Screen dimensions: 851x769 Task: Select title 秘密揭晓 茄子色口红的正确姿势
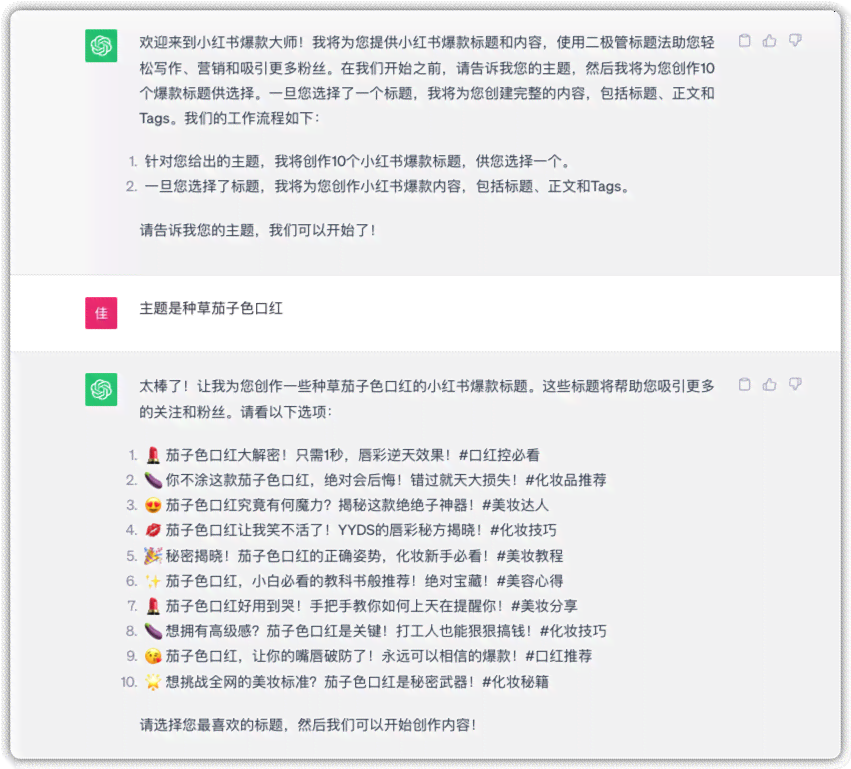(x=275, y=556)
